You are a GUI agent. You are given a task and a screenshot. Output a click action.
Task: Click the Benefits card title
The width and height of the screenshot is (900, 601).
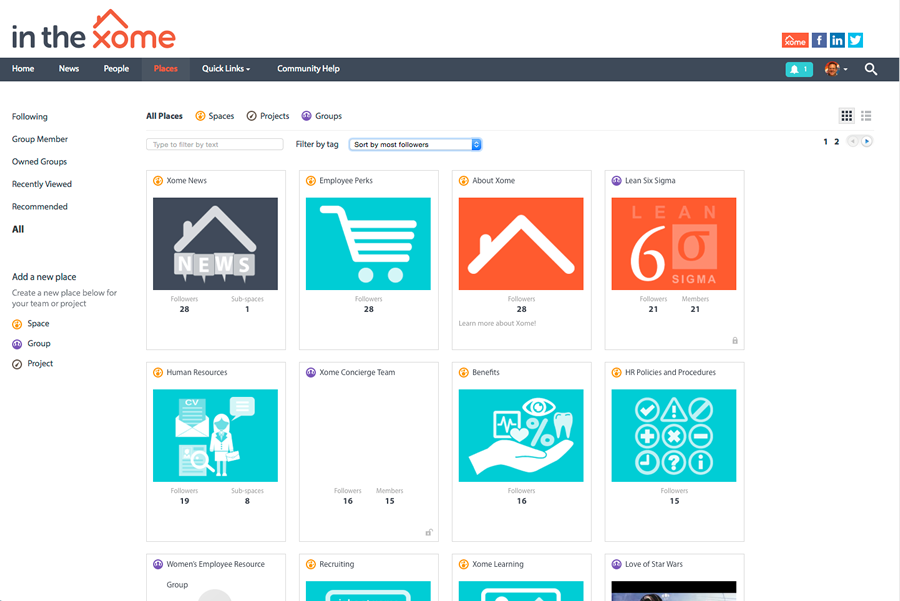pyautogui.click(x=486, y=373)
